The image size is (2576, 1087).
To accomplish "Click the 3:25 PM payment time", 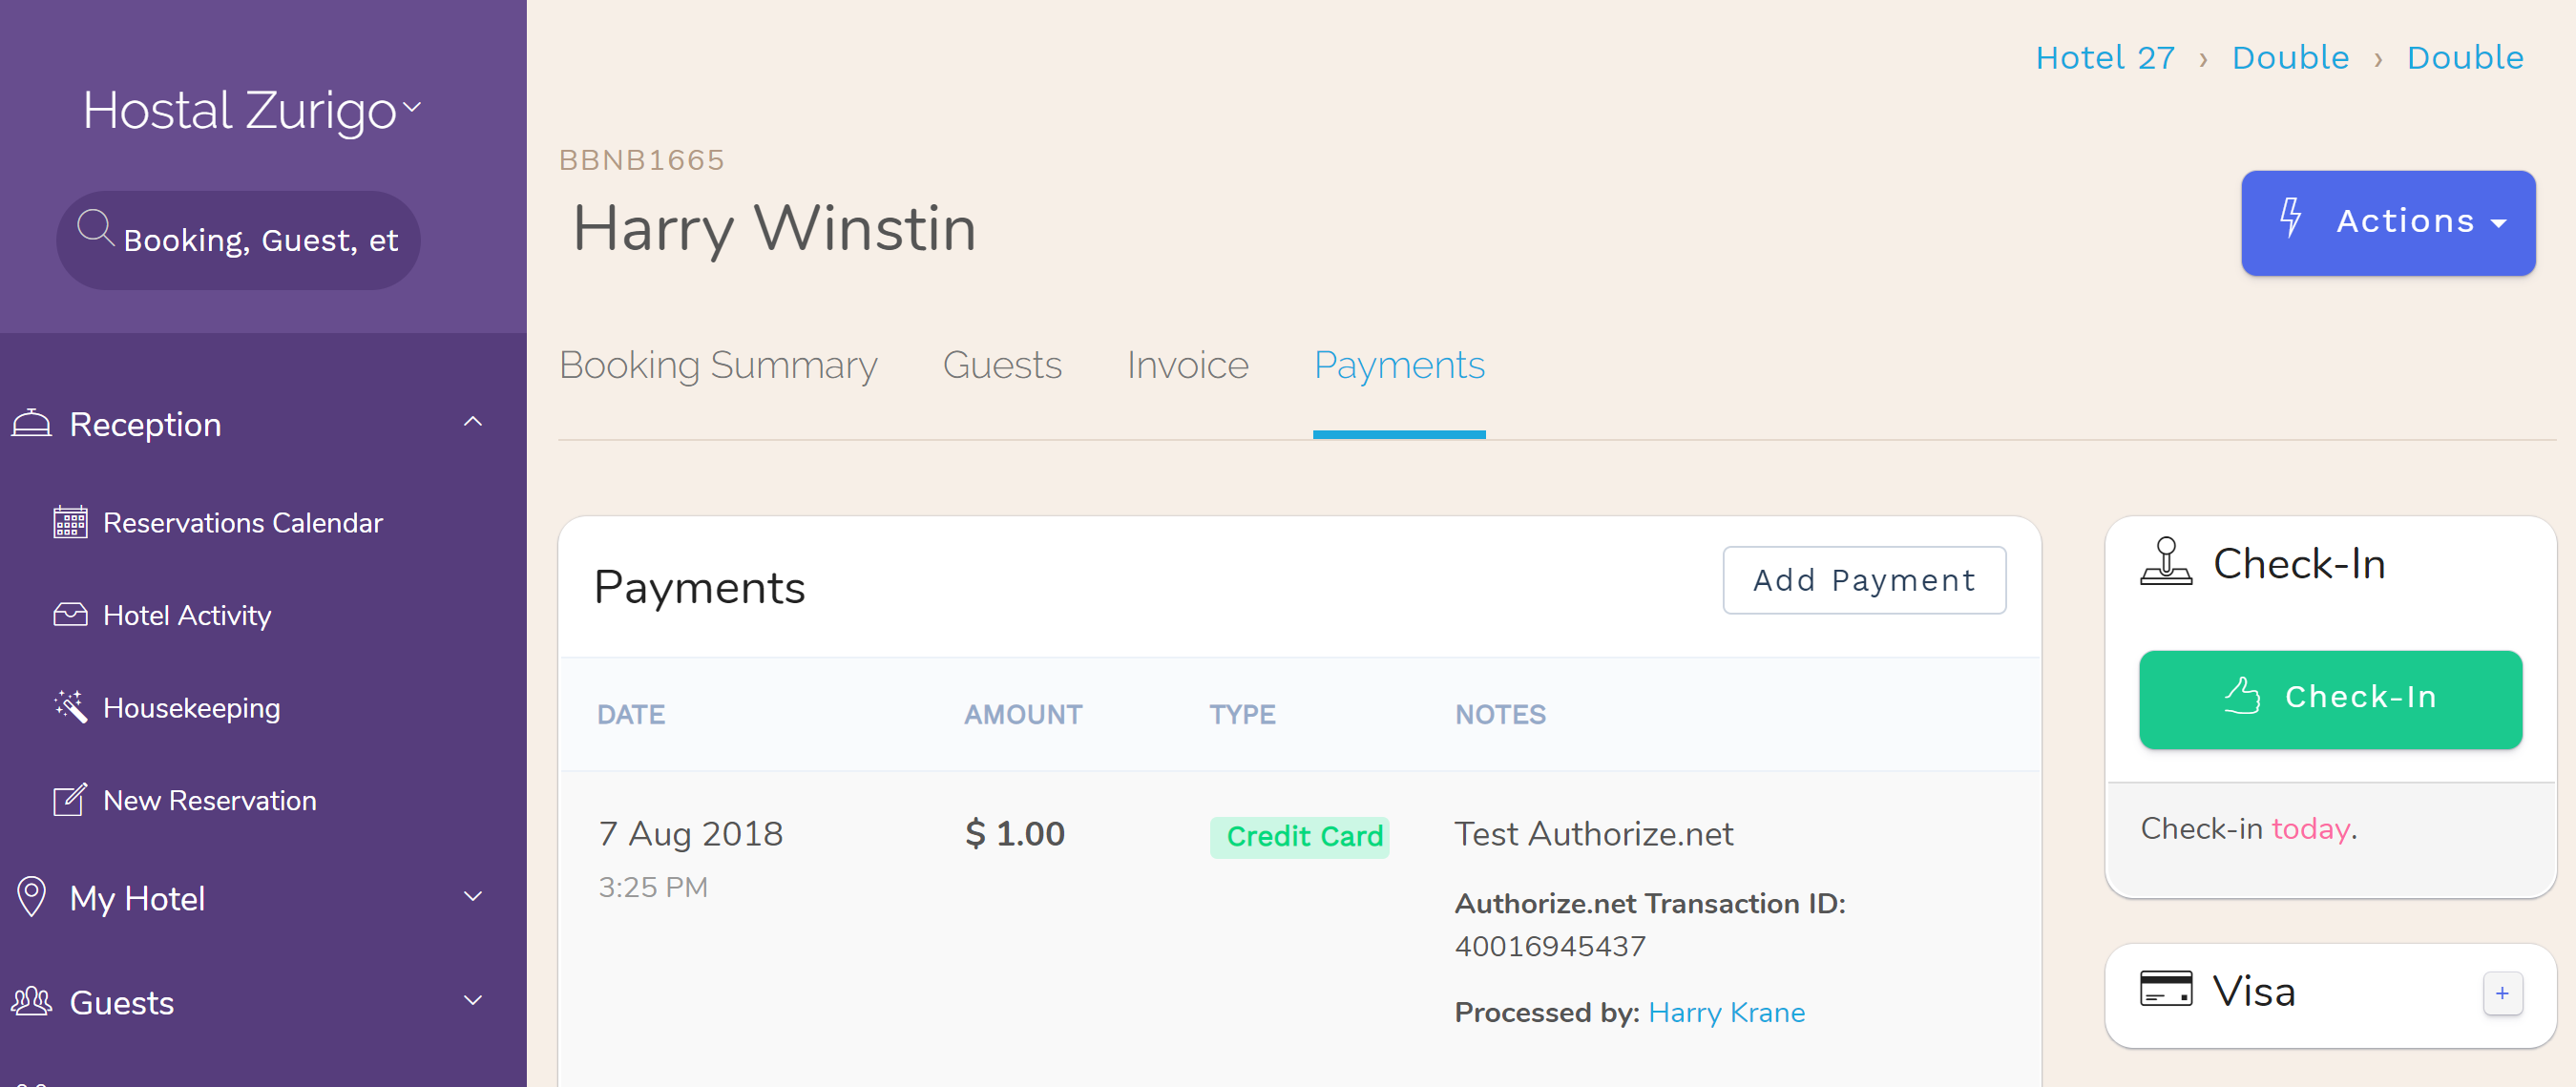I will coord(653,886).
